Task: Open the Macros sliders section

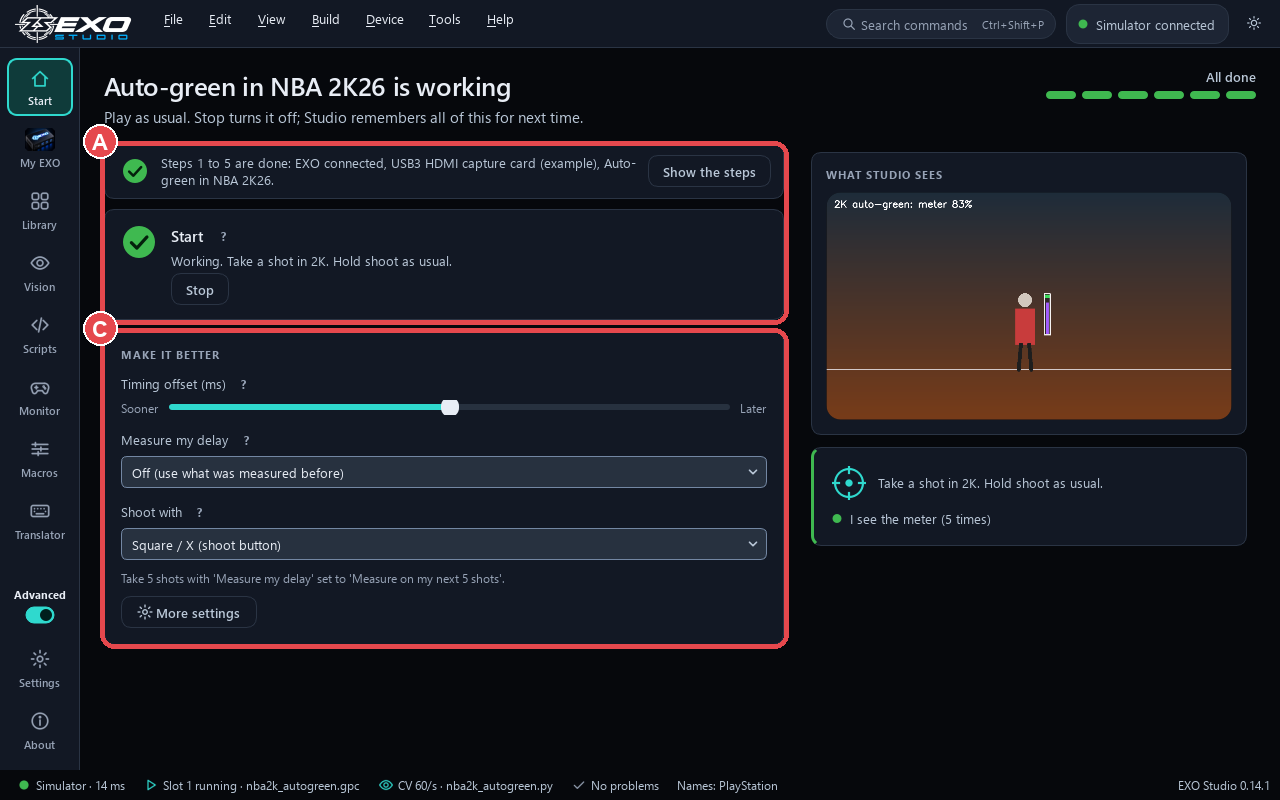Action: 40,459
